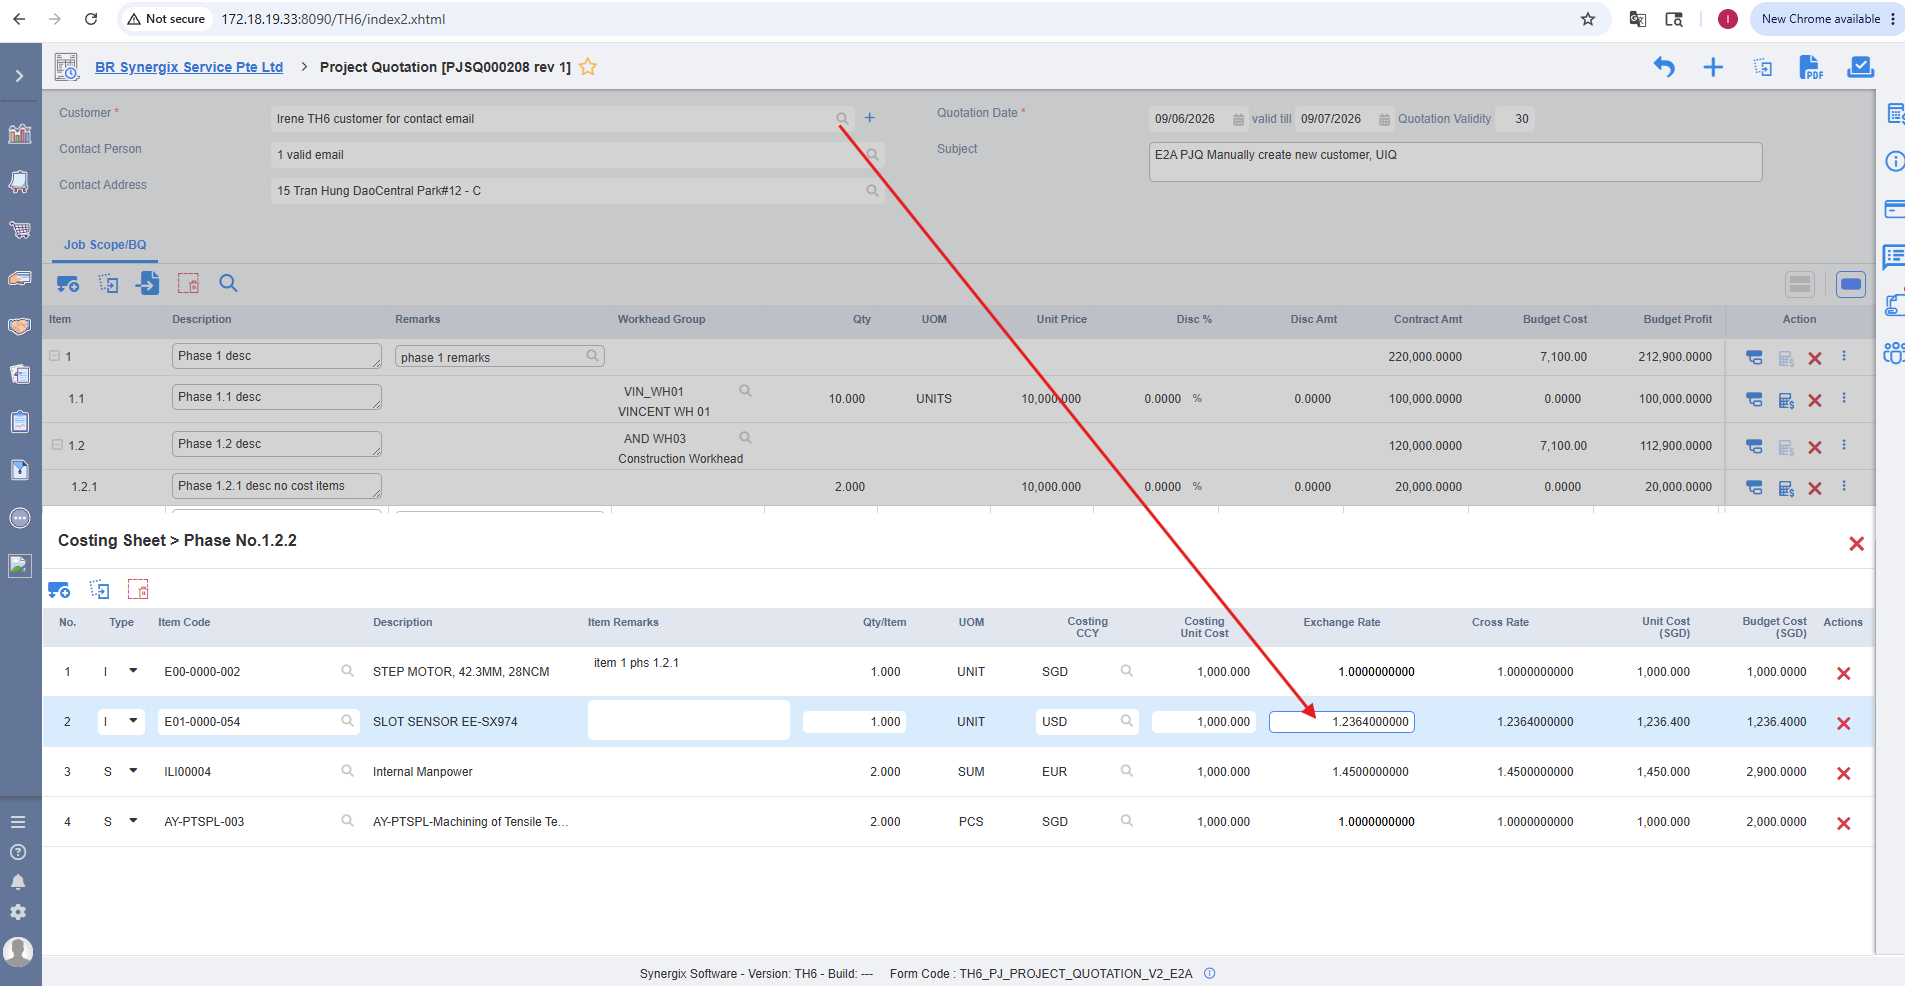Open the shopping cart module in left sidebar
The height and width of the screenshot is (986, 1905).
coord(19,230)
